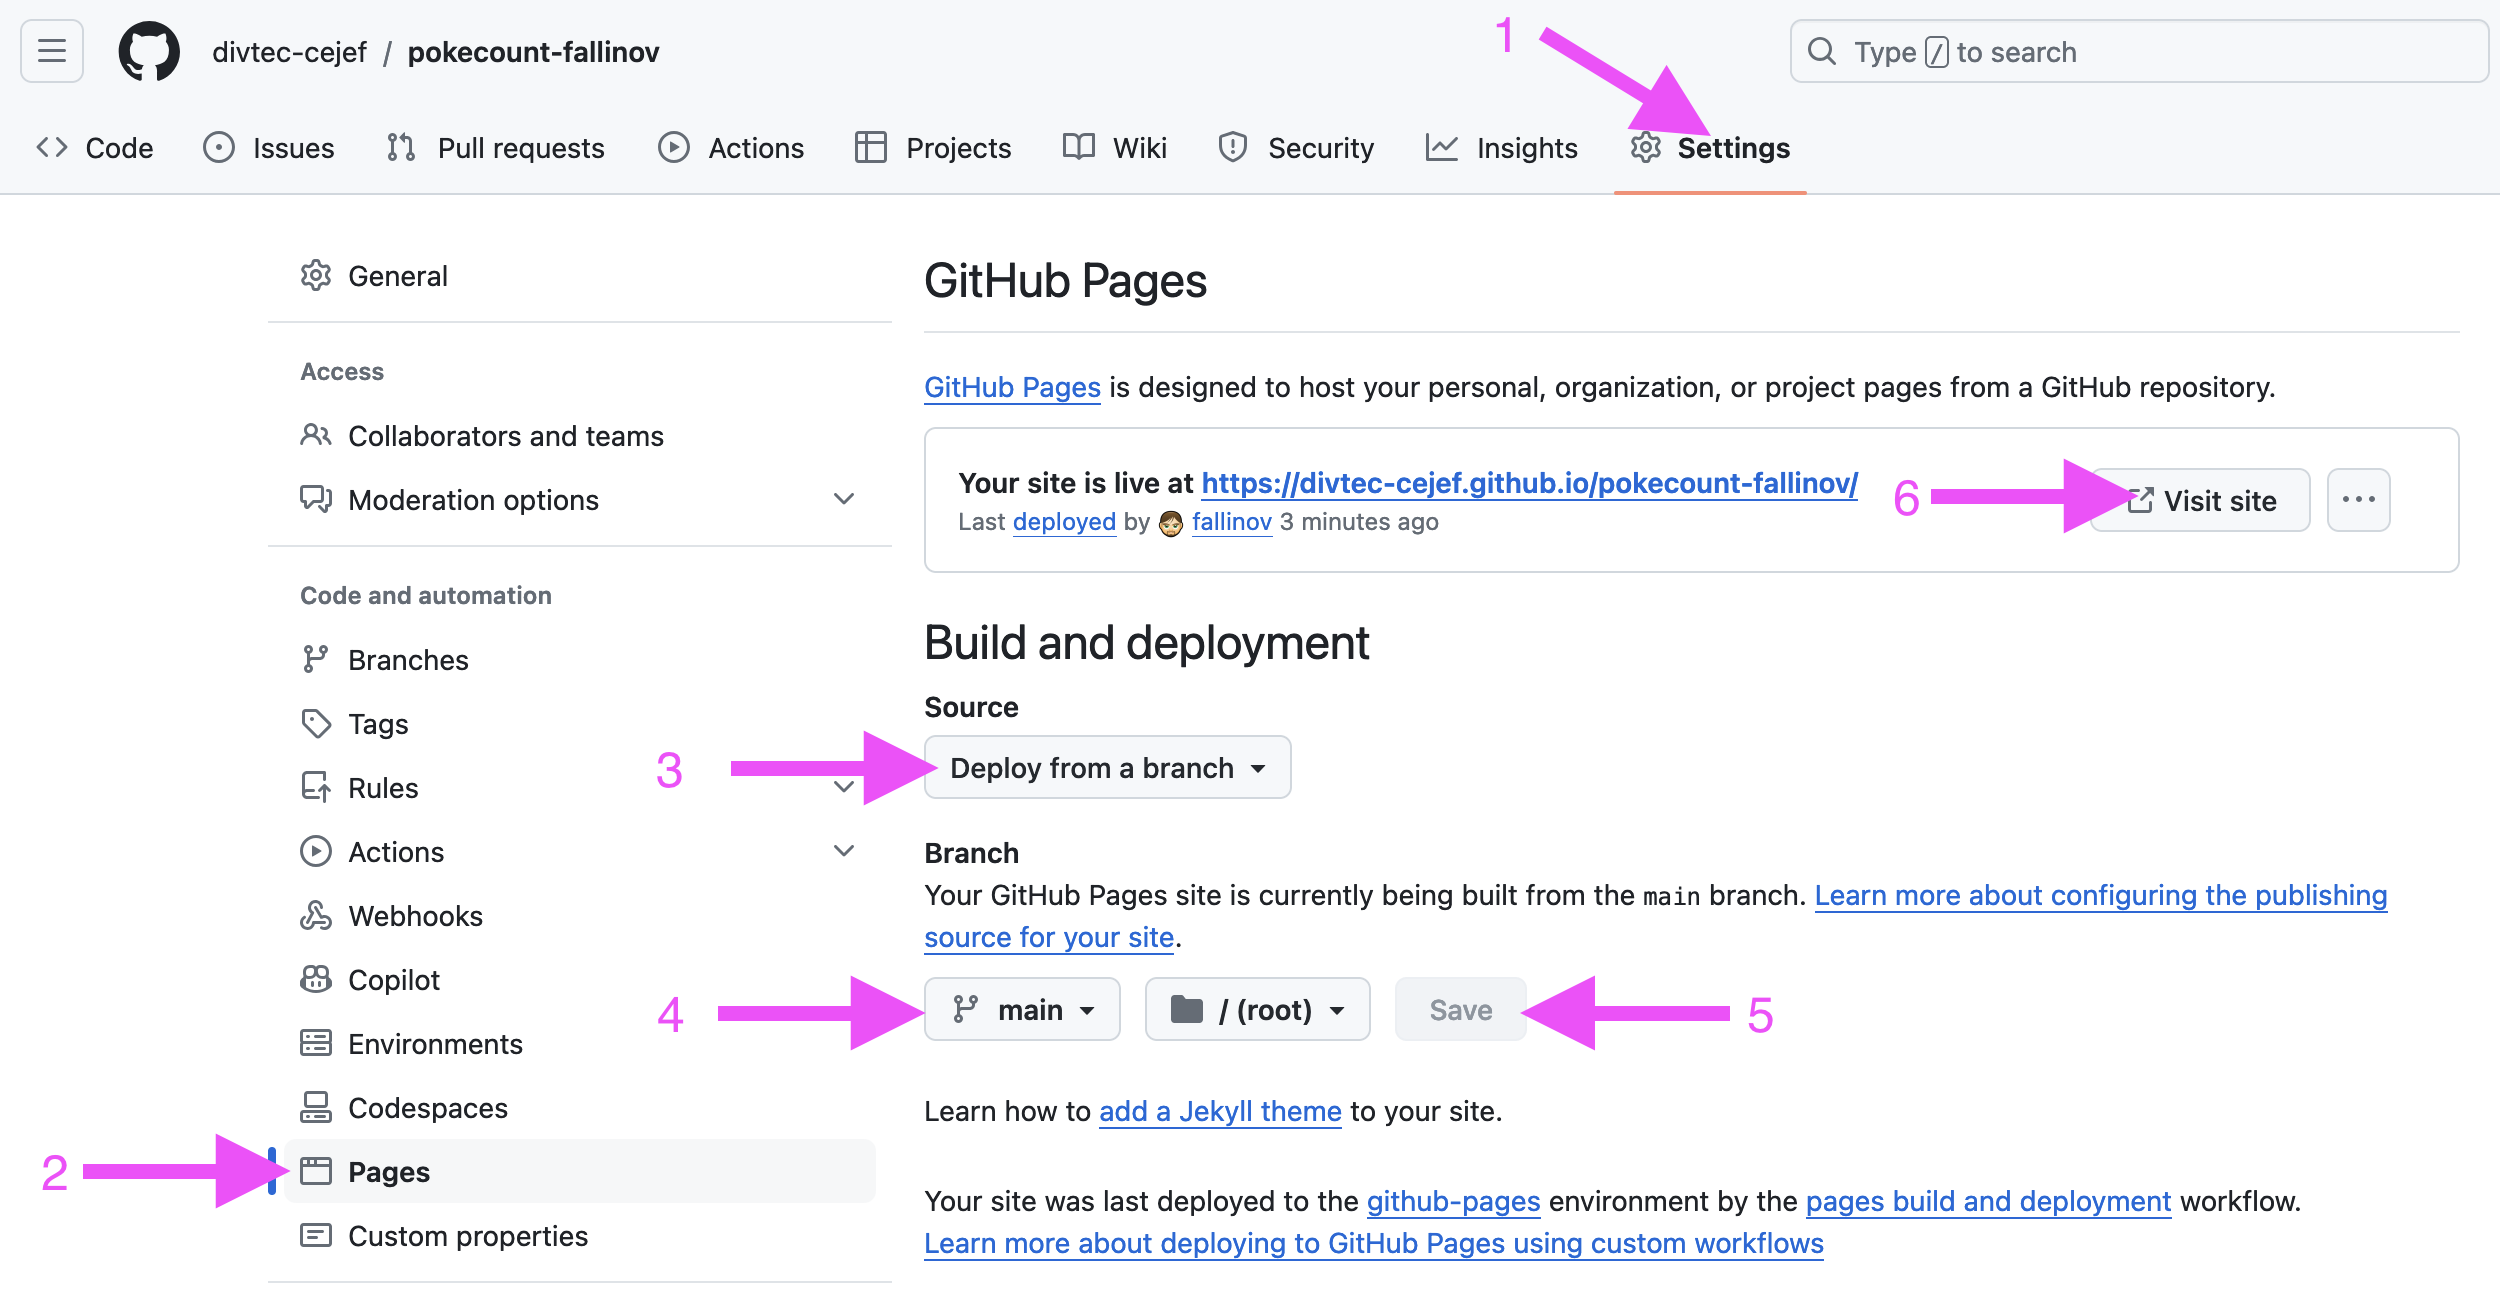Expand the Moderation options section
Image resolution: width=2500 pixels, height=1312 pixels.
pyautogui.click(x=843, y=499)
